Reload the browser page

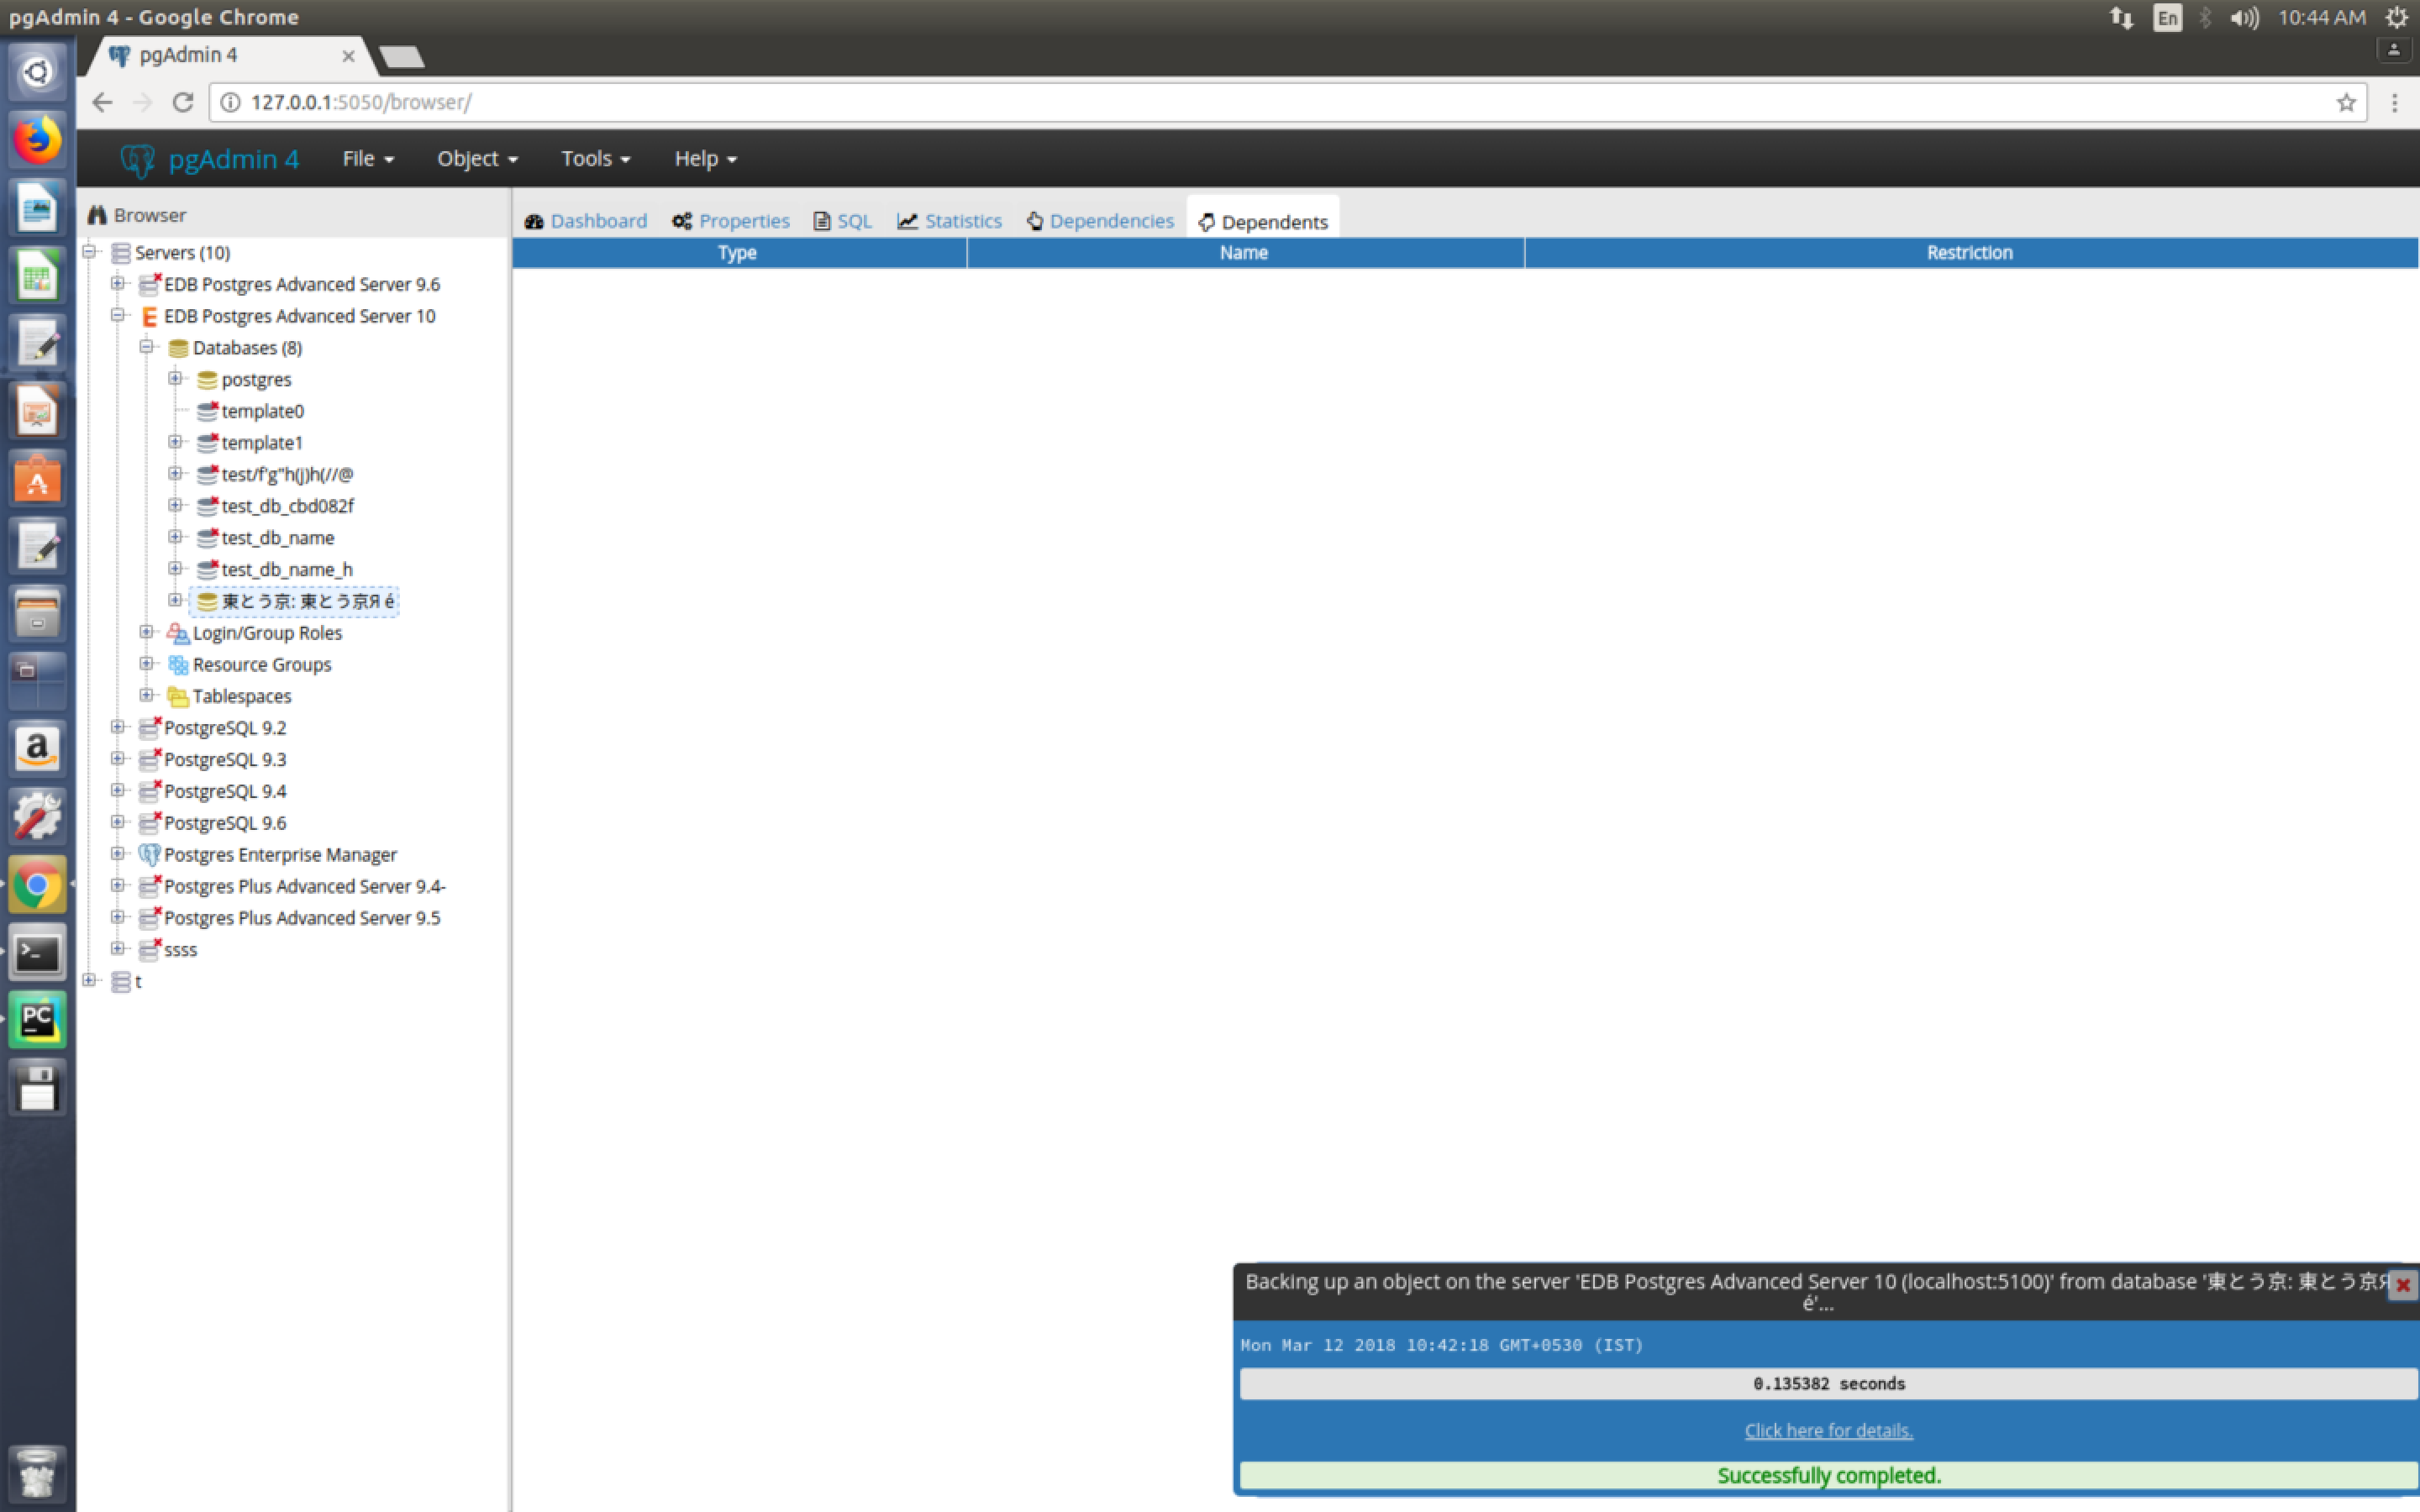click(x=182, y=102)
